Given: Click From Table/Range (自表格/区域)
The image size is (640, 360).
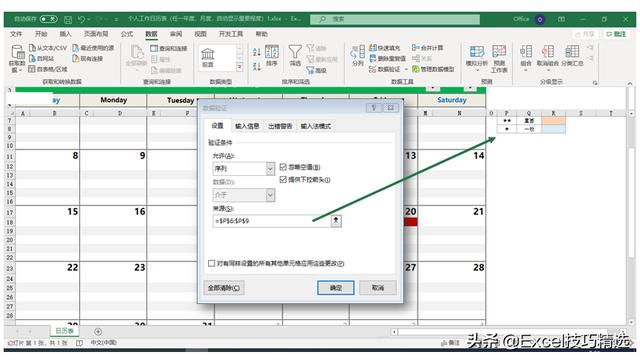Looking at the screenshot, I should 48,69.
